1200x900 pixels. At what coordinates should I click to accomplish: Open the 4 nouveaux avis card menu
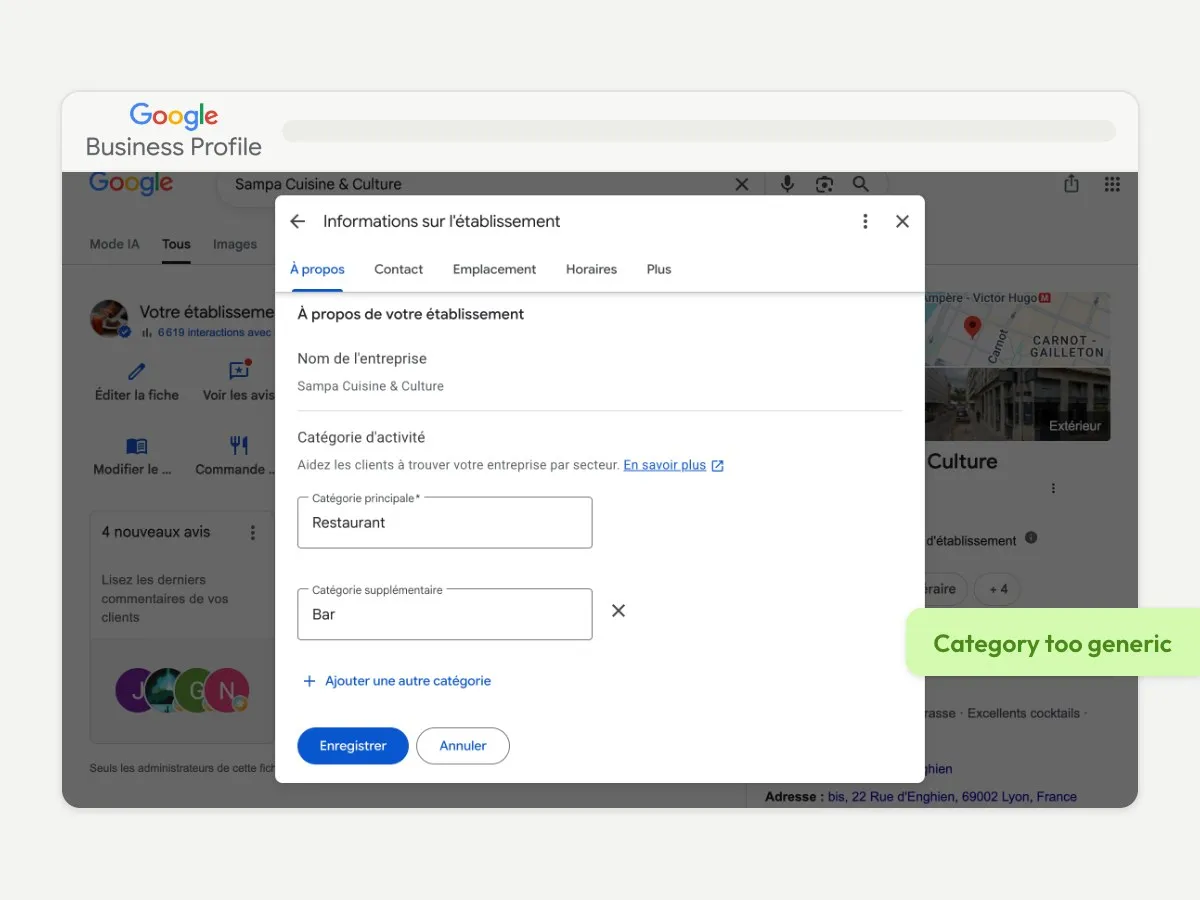[253, 533]
